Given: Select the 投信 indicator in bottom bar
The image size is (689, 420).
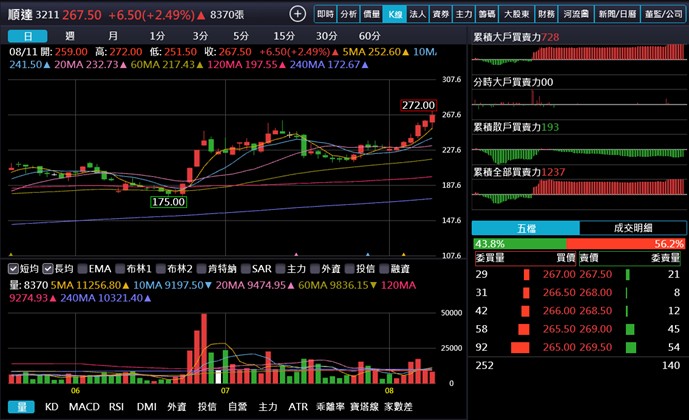Looking at the screenshot, I should (207, 407).
